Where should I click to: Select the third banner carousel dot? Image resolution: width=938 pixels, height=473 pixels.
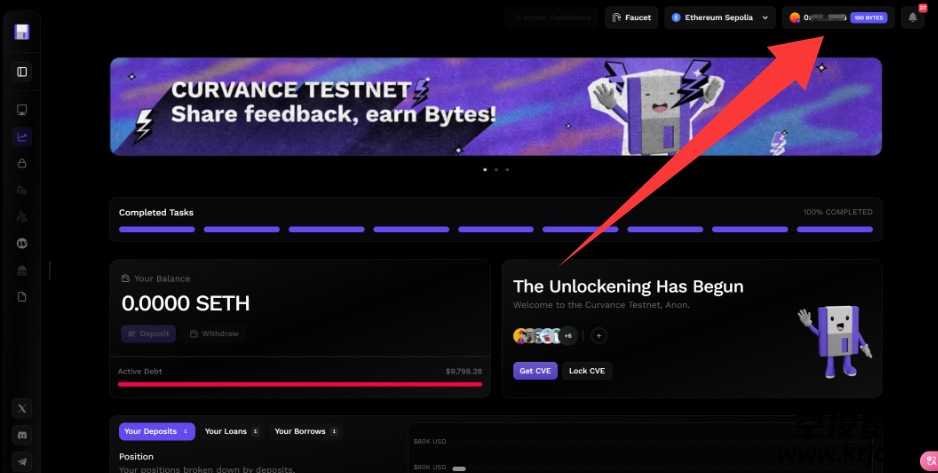click(507, 169)
